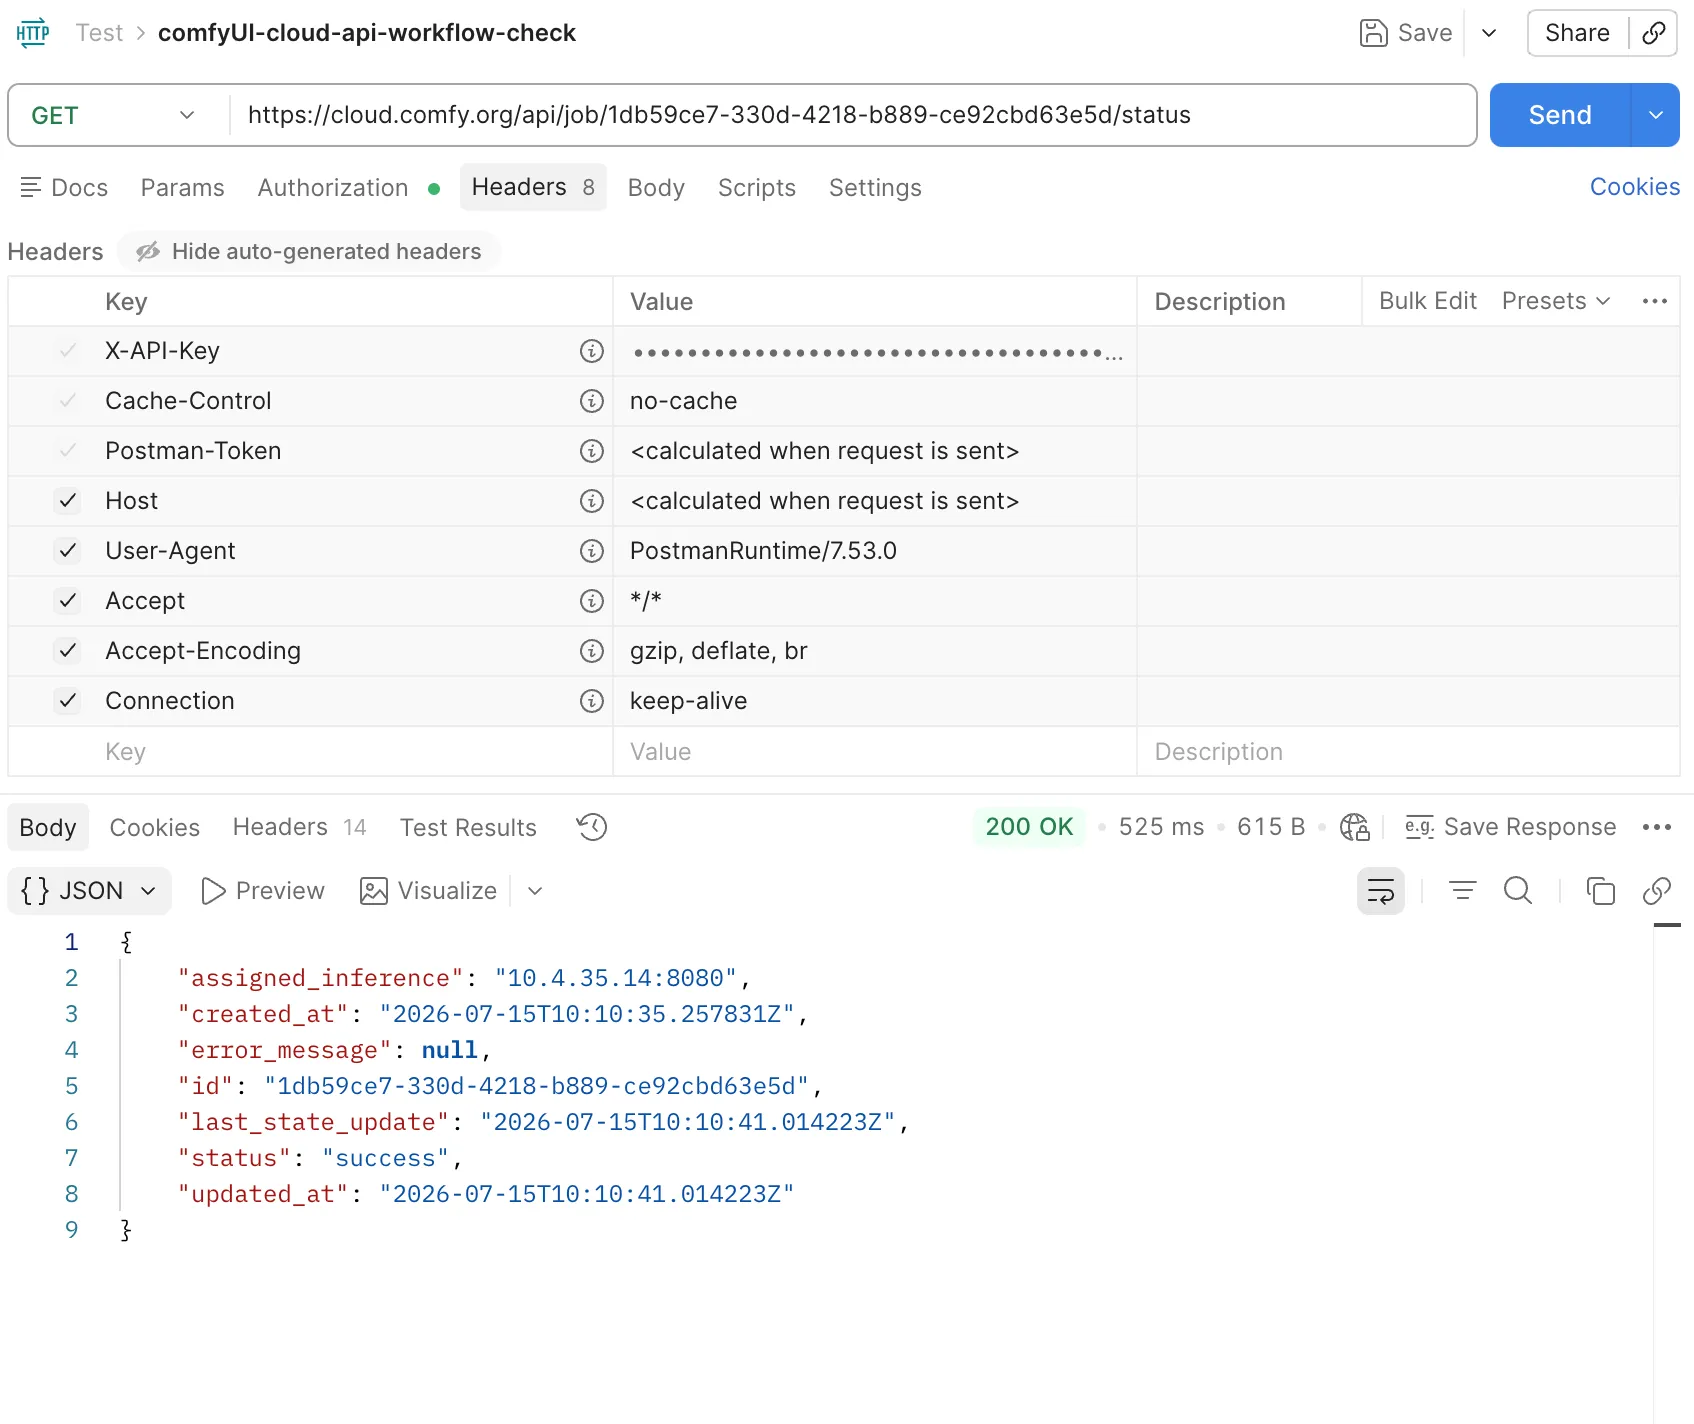Click info icon for Postman-Token header
1694x1424 pixels.
592,451
